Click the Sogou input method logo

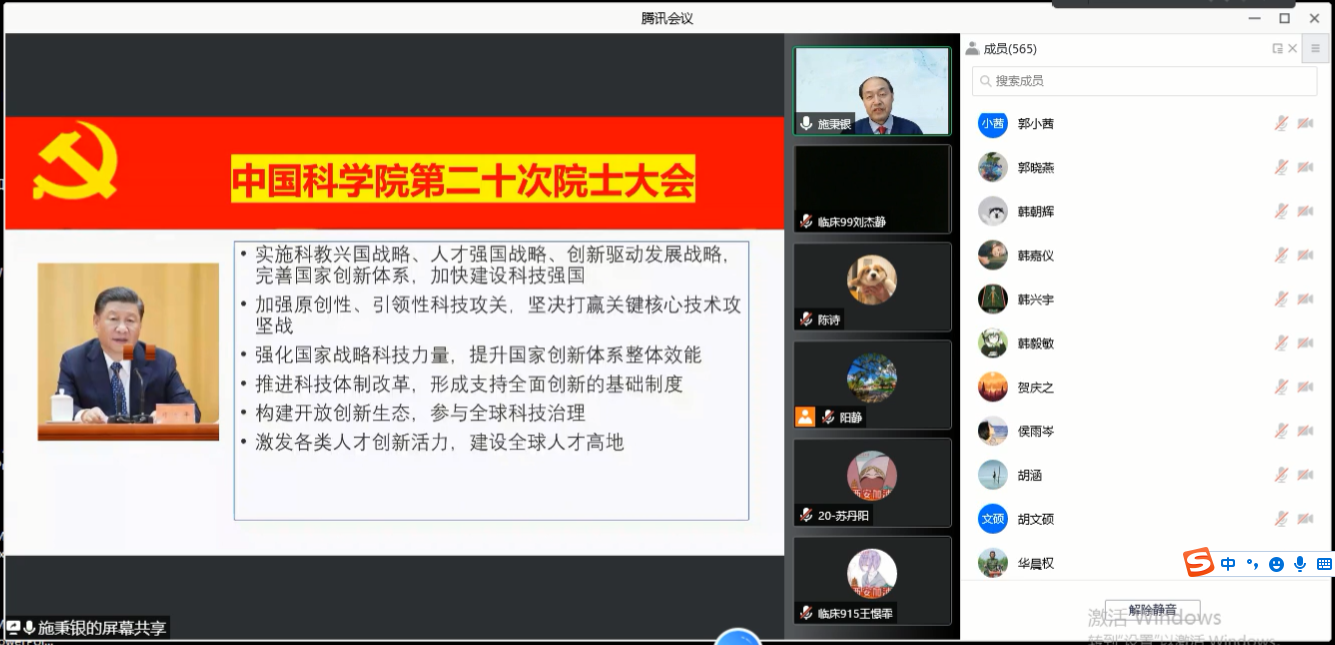coord(1198,563)
